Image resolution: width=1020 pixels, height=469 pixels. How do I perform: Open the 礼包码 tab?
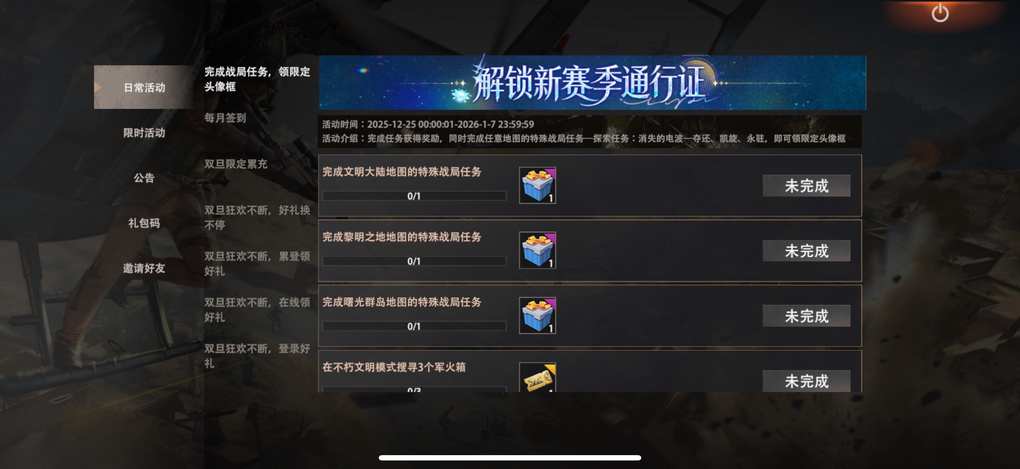144,223
